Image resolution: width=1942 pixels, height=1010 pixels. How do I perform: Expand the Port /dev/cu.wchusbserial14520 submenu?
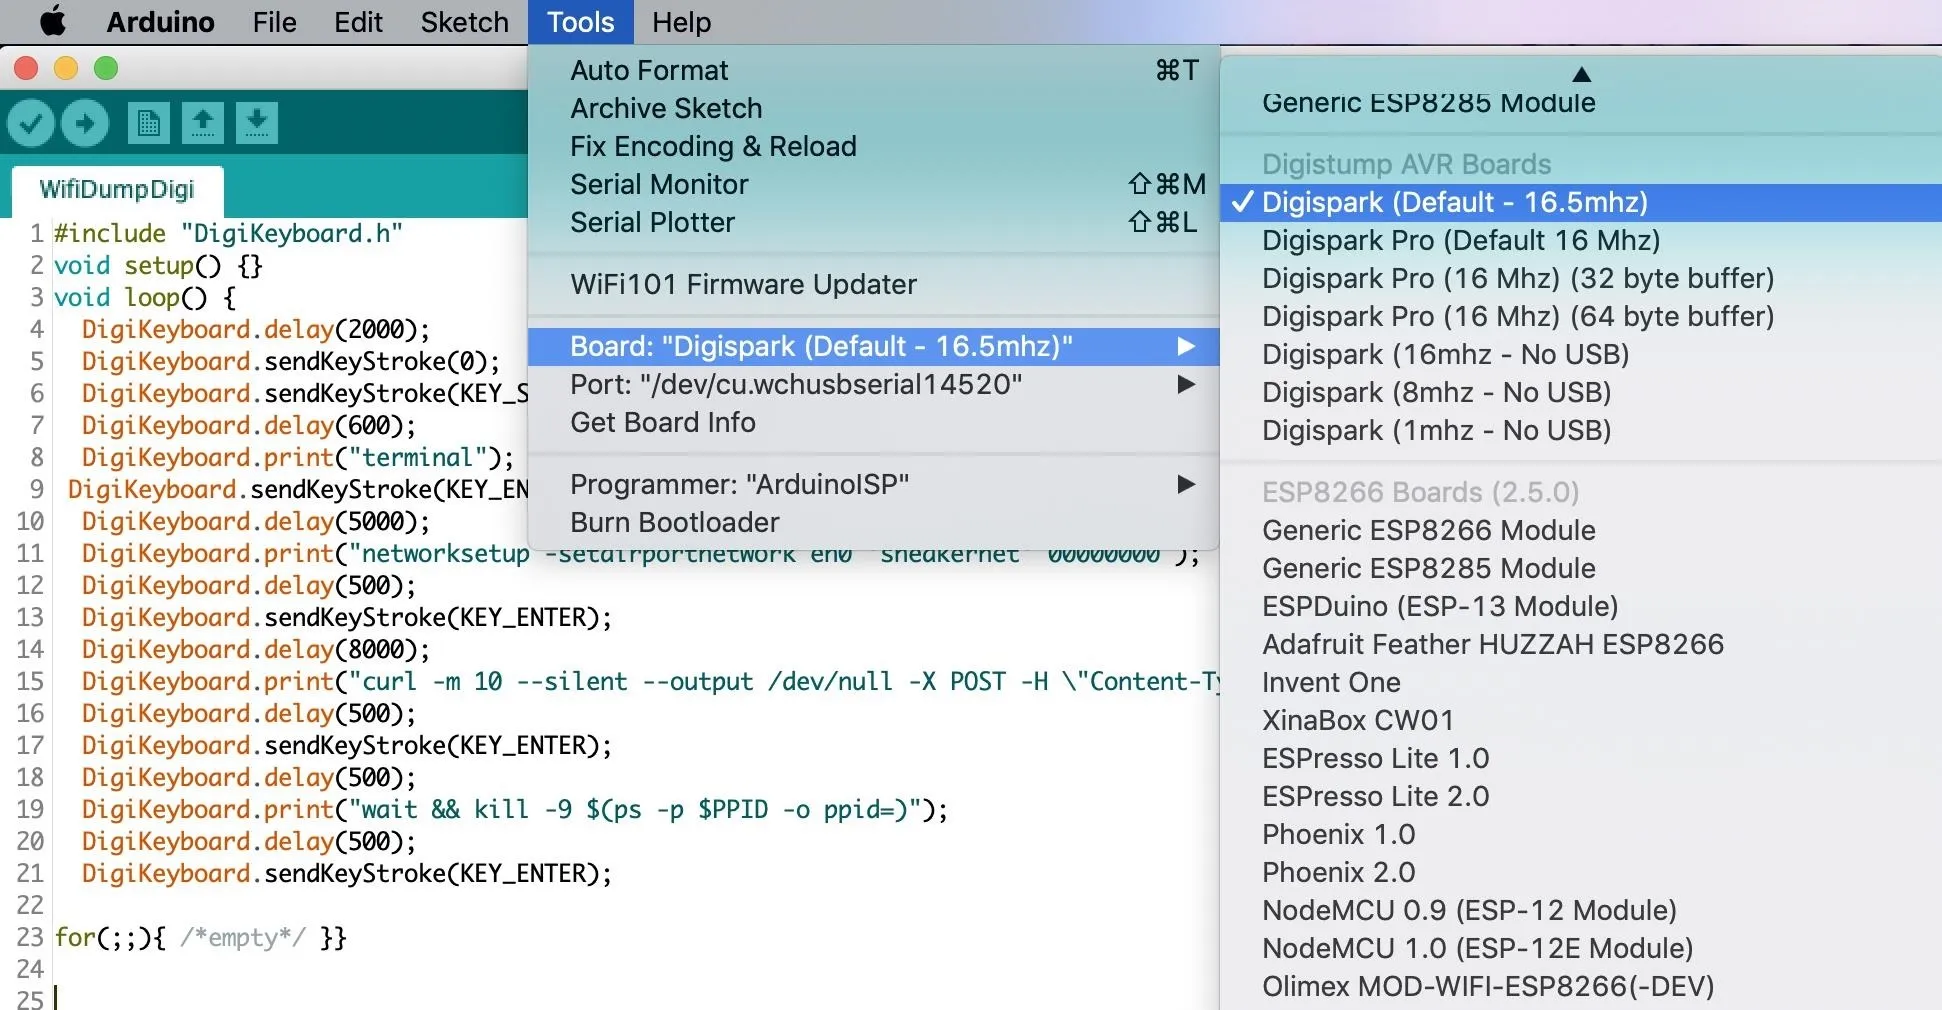tap(874, 384)
